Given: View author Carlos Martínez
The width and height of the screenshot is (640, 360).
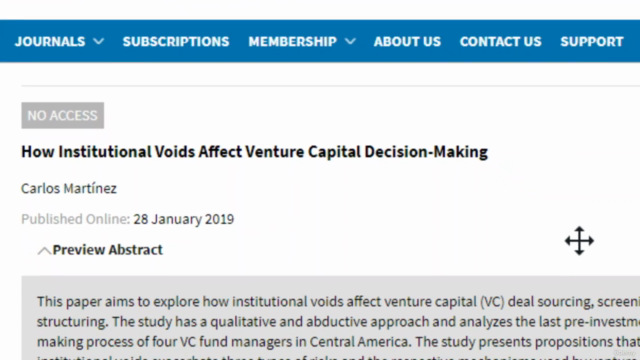Looking at the screenshot, I should (x=69, y=188).
